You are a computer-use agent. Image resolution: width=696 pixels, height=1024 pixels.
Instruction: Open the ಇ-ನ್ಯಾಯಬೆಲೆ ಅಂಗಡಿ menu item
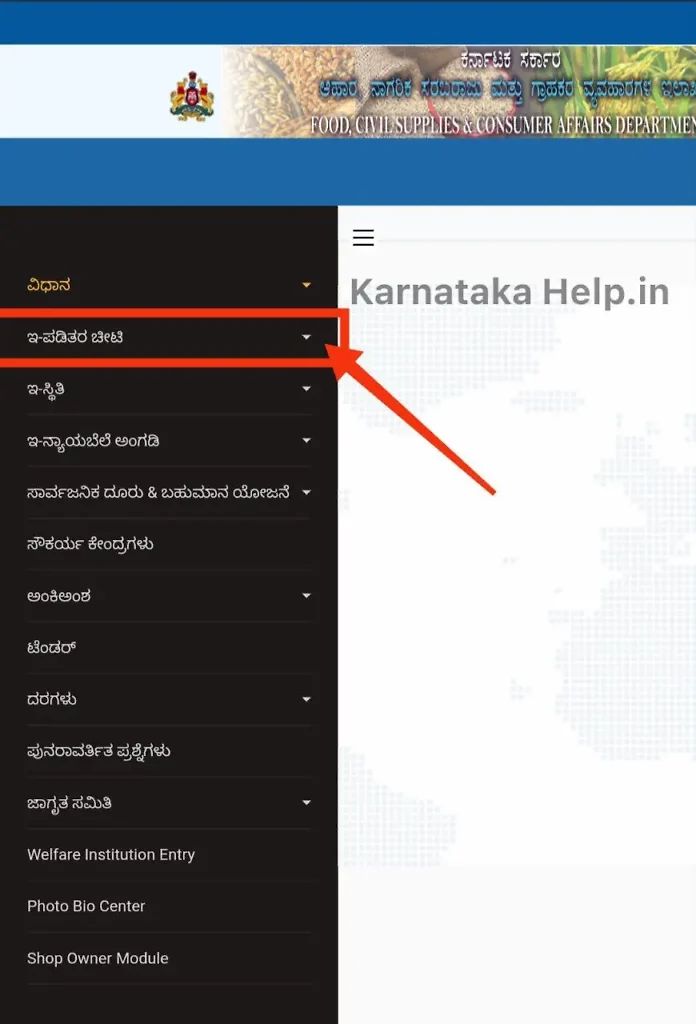tap(93, 441)
